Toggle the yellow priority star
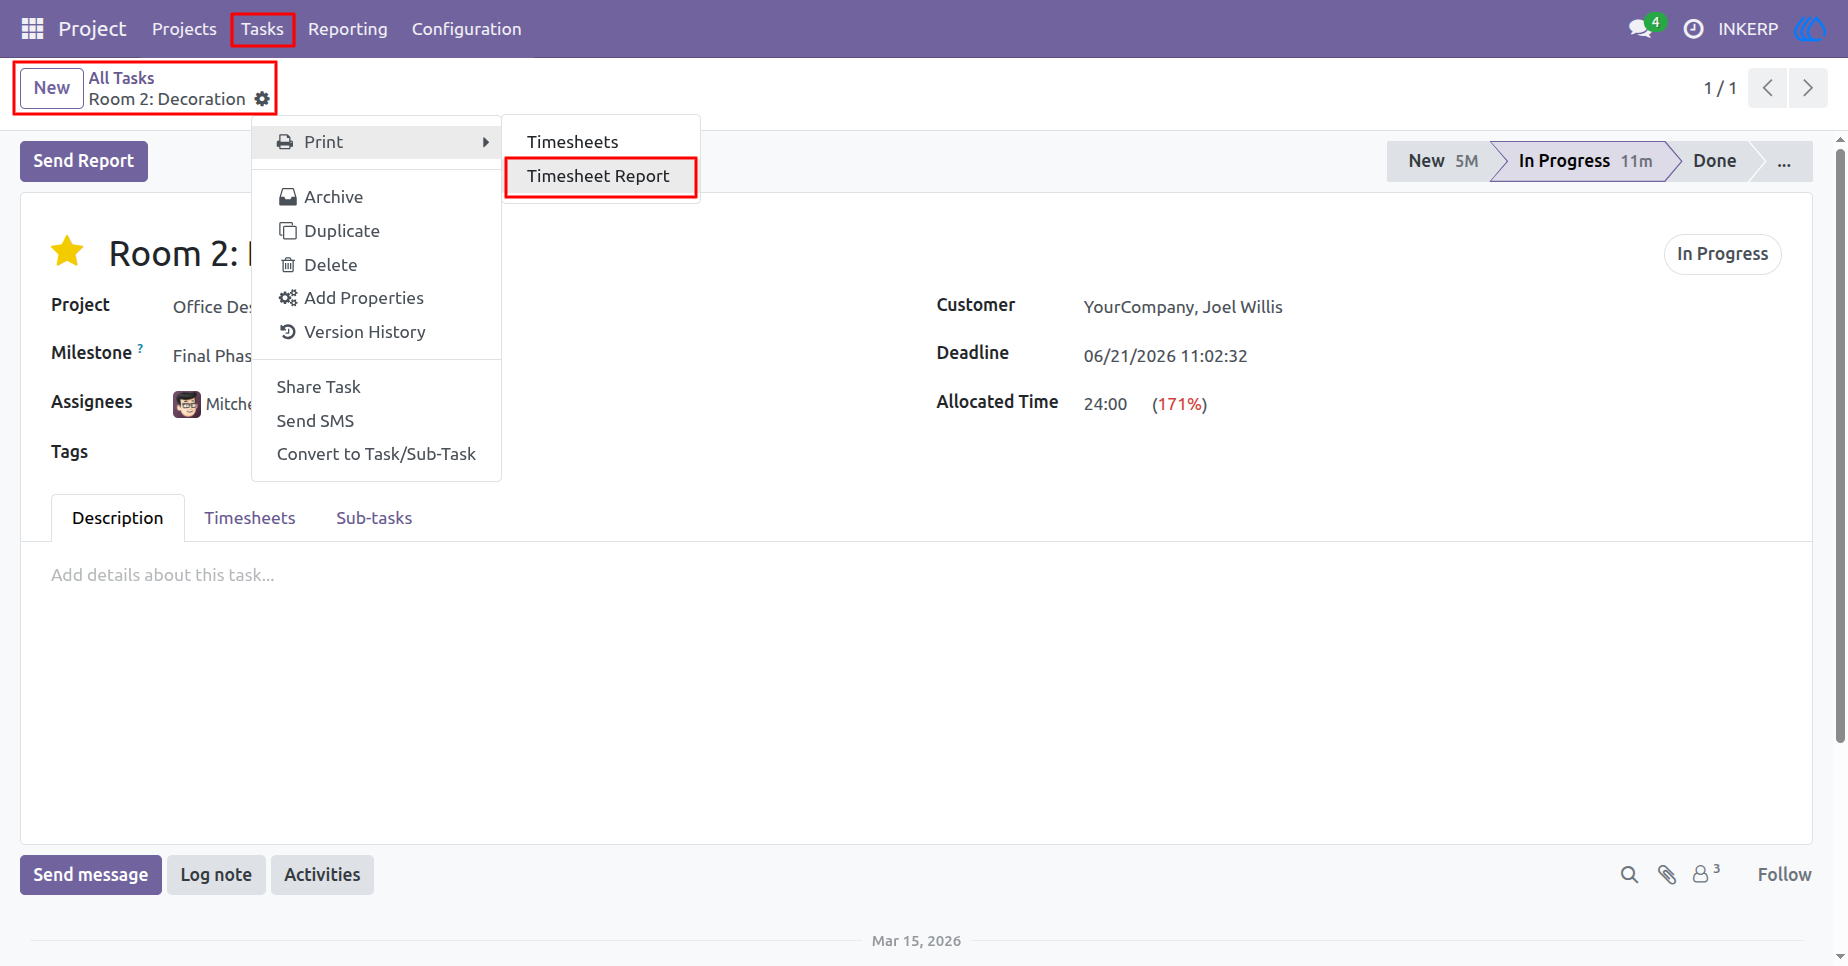Screen dimensions: 1848x966 pos(67,252)
